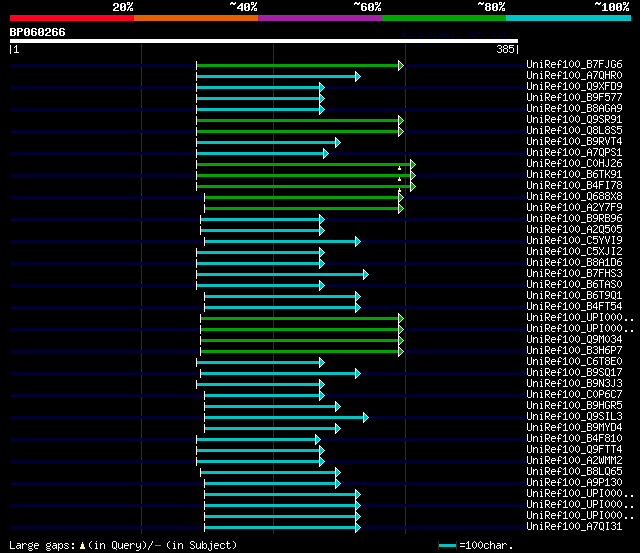Click the UniRef100_Q9FTT4 label
The image size is (640, 553).
574,450
